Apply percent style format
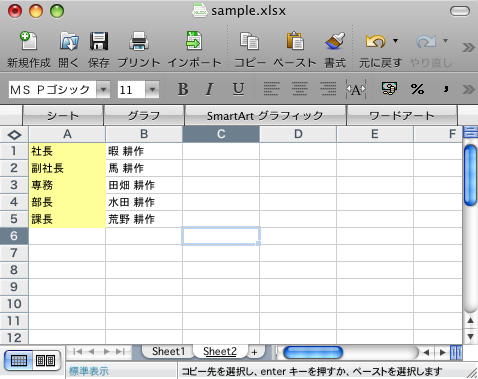The width and height of the screenshot is (478, 379). pyautogui.click(x=417, y=89)
